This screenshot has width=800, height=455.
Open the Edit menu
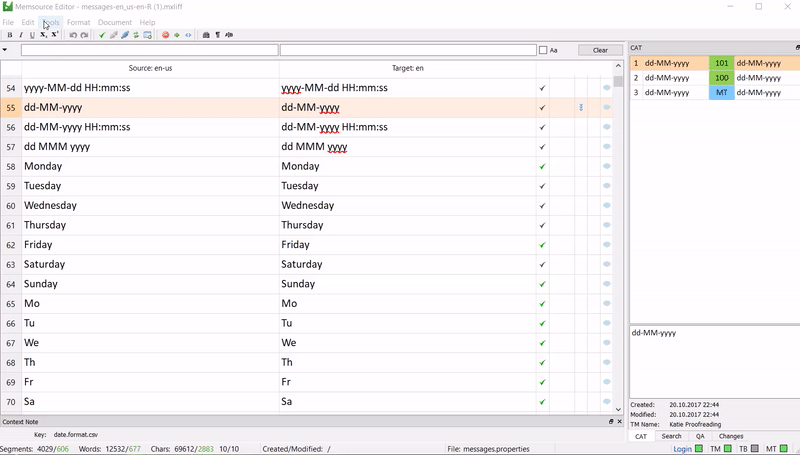pyautogui.click(x=28, y=22)
